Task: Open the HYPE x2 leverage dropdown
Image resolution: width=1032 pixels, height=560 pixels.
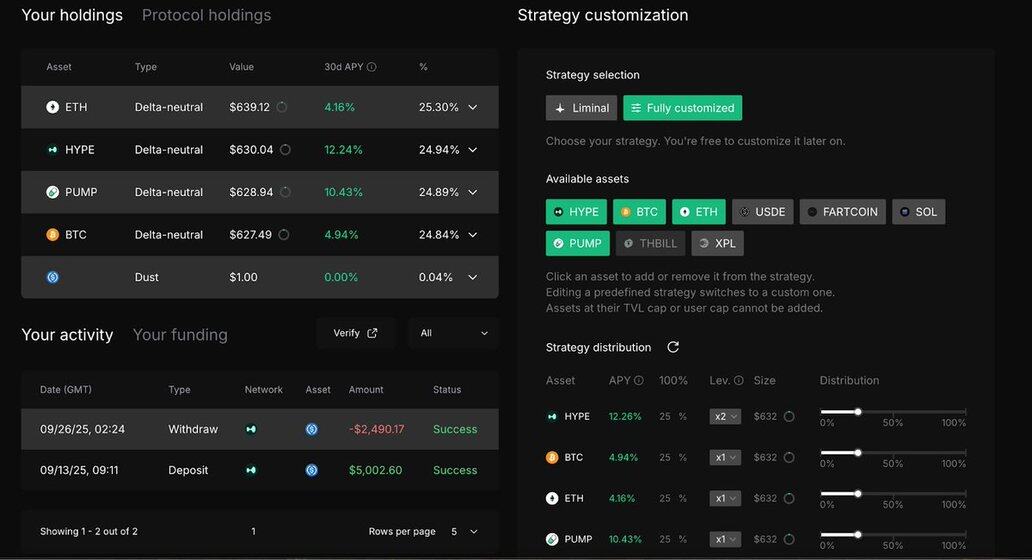Action: click(725, 416)
